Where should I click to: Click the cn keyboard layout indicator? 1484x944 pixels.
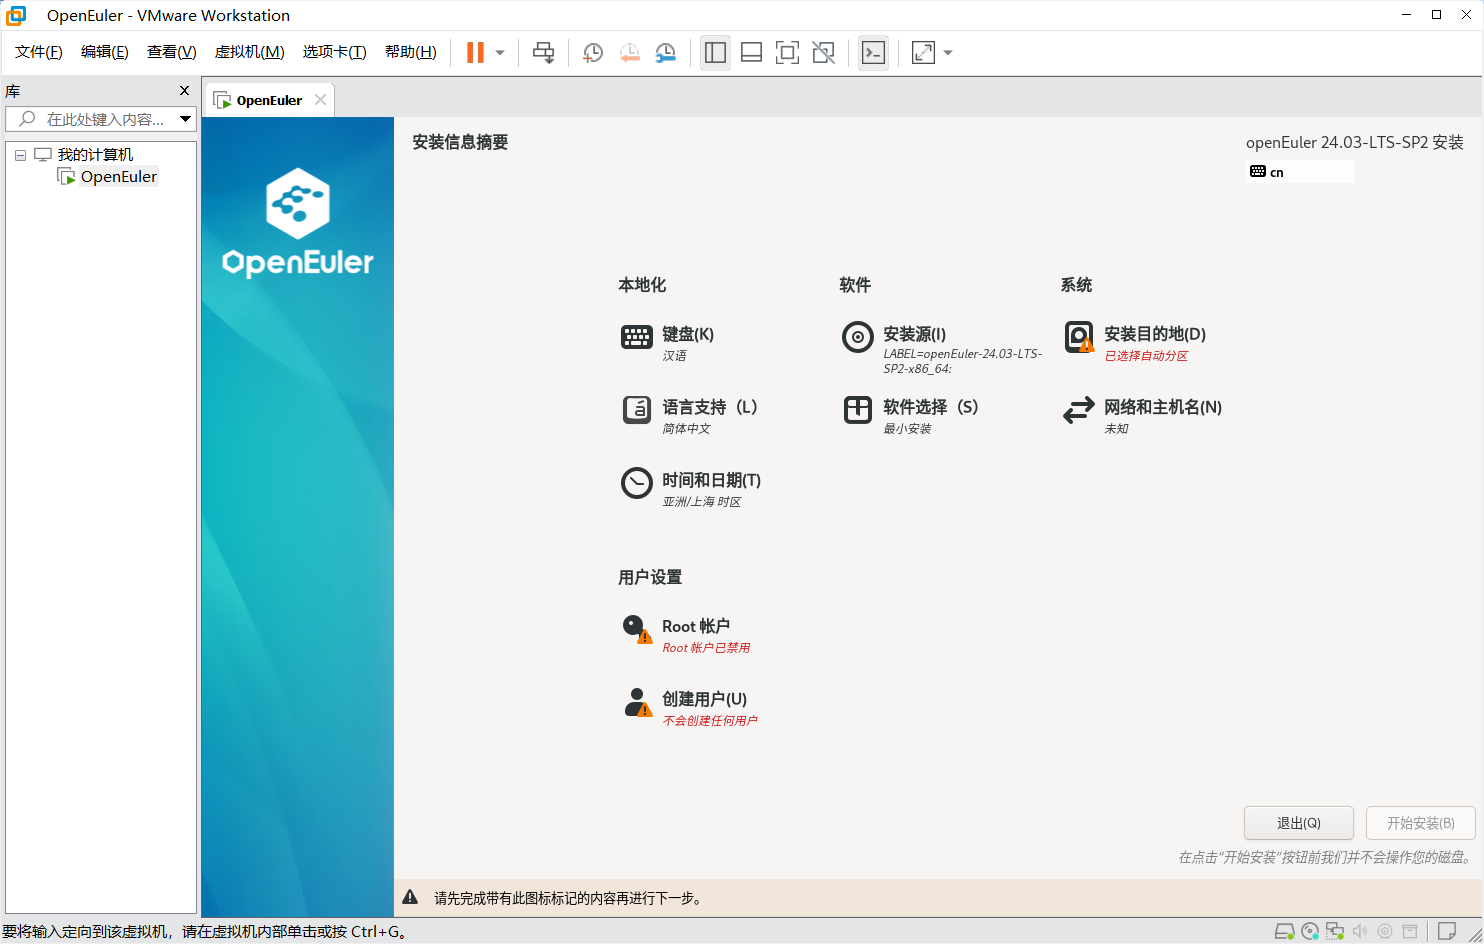(1300, 172)
